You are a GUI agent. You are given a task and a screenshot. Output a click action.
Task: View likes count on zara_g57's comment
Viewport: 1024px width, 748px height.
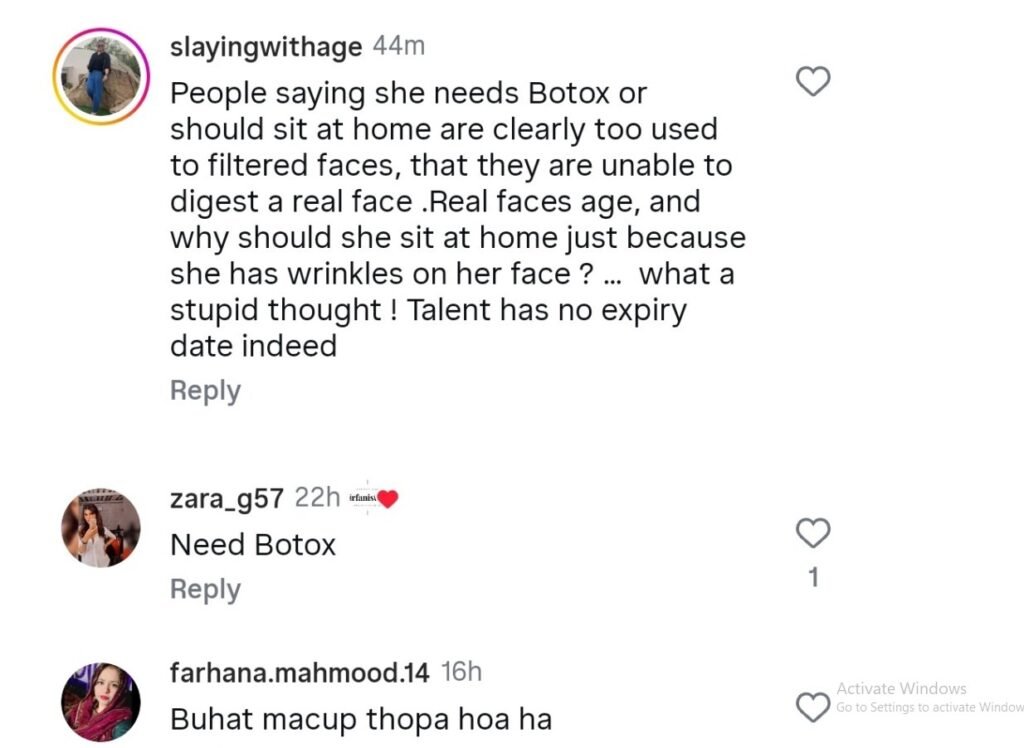coord(813,578)
